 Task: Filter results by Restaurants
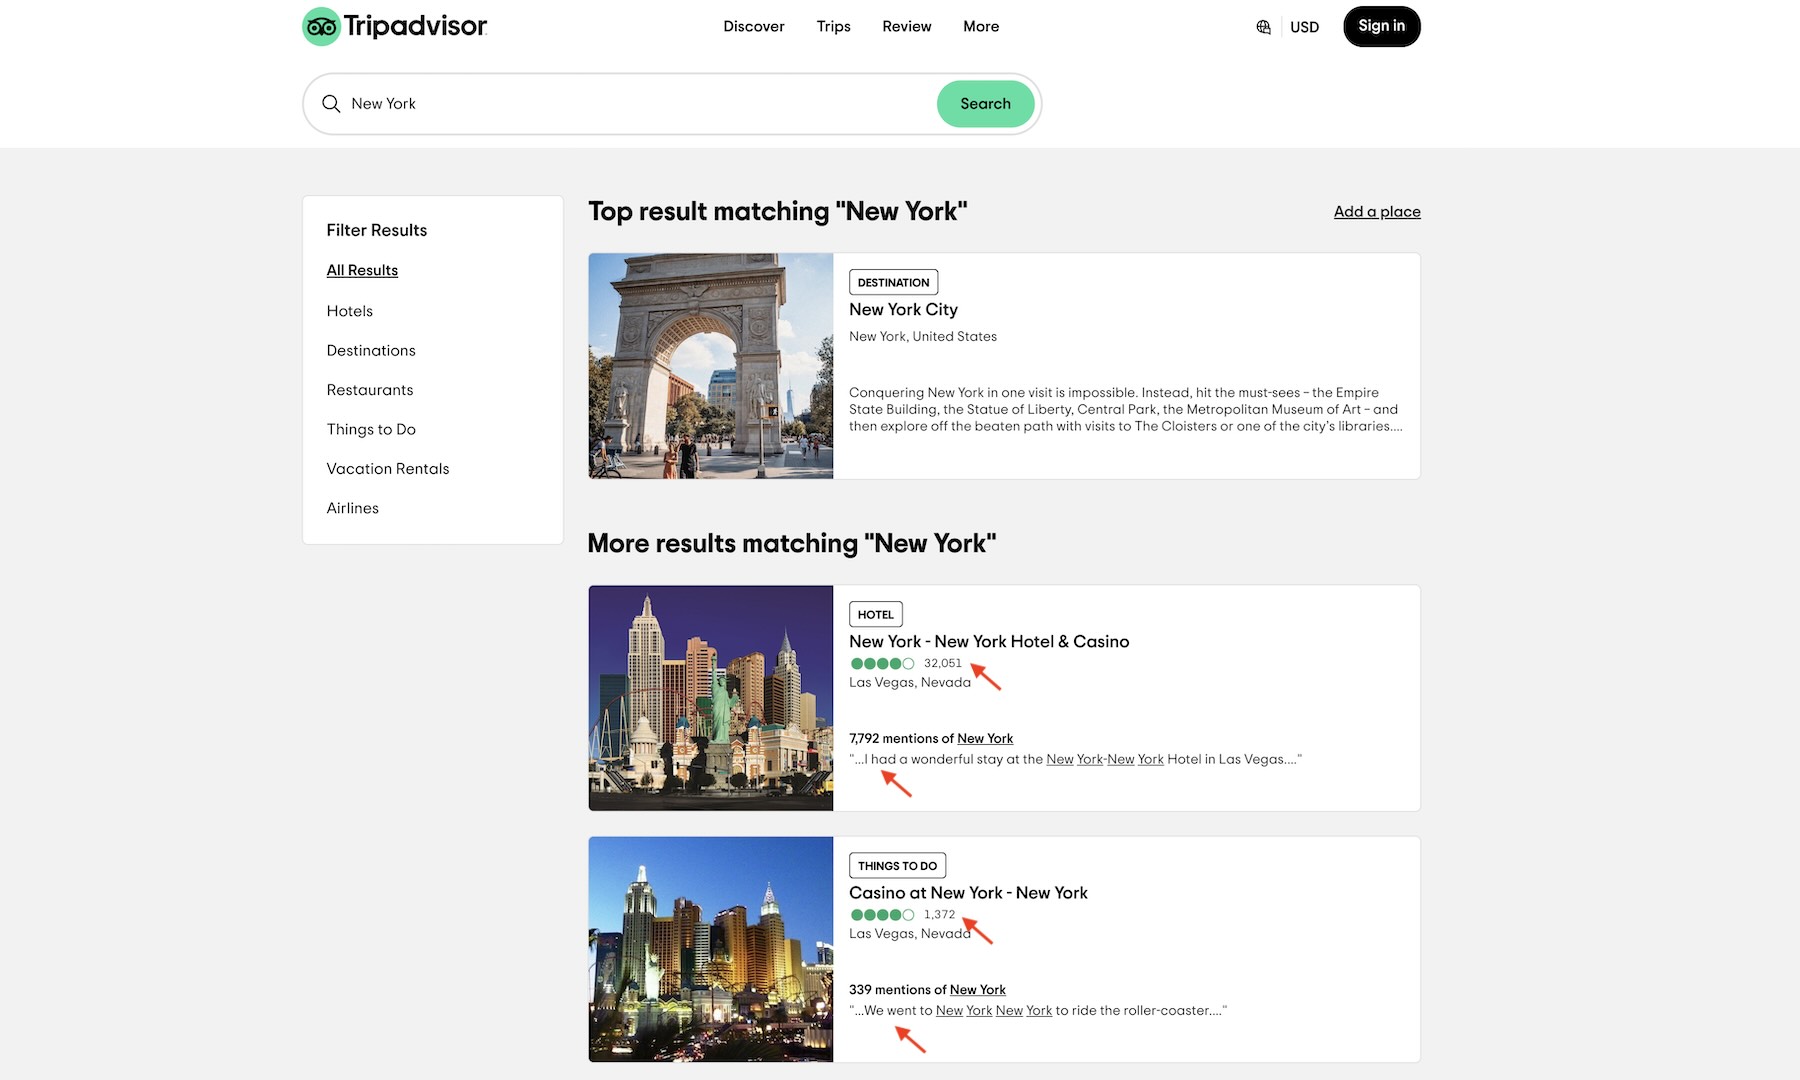click(369, 390)
